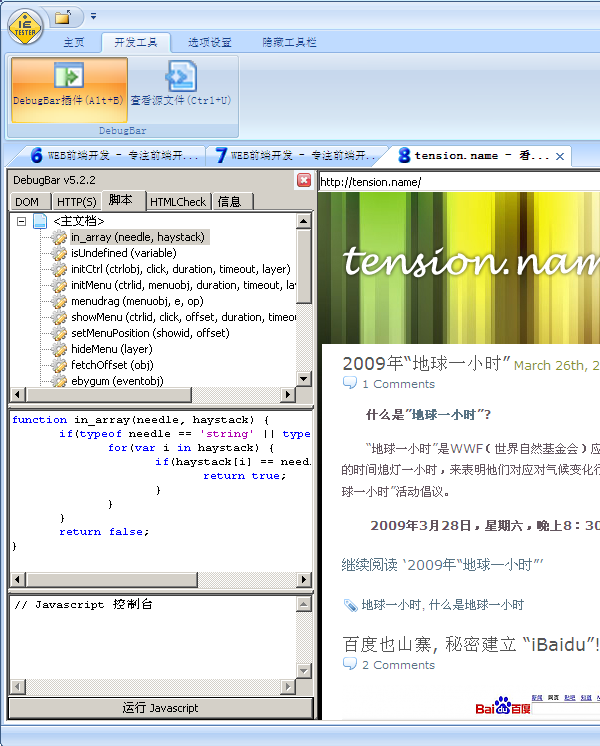Click the hideMenu (layer) function icon
Screen dimensions: 600x746
coord(59,349)
